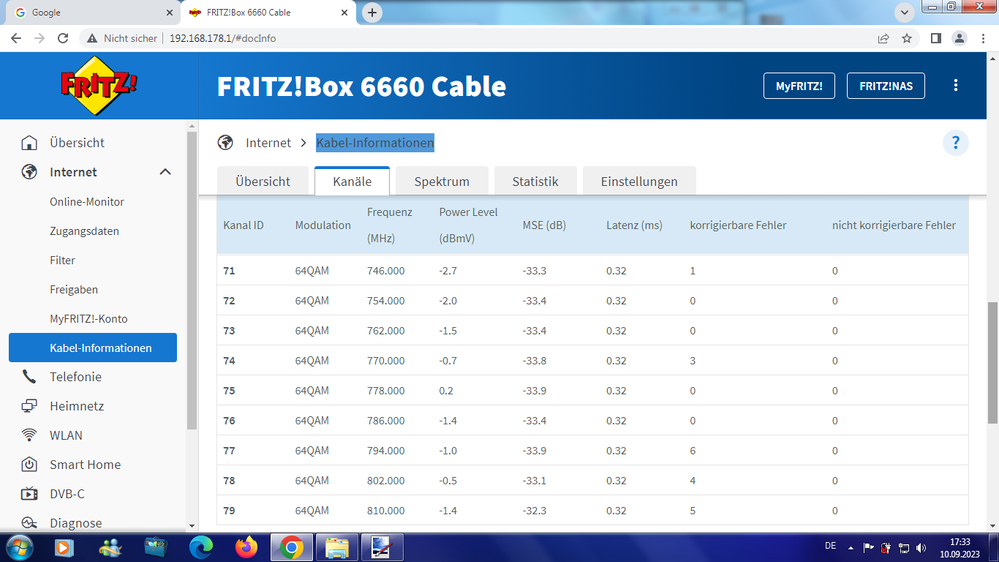This screenshot has height=562, width=999.
Task: Open Microsoft Edge from the taskbar
Action: click(x=201, y=547)
